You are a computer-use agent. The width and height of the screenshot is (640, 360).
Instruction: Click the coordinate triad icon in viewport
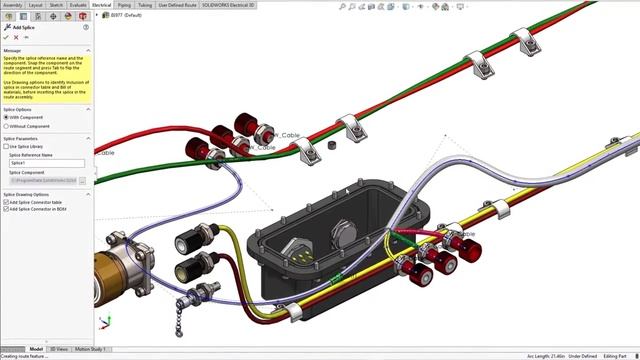click(x=105, y=322)
